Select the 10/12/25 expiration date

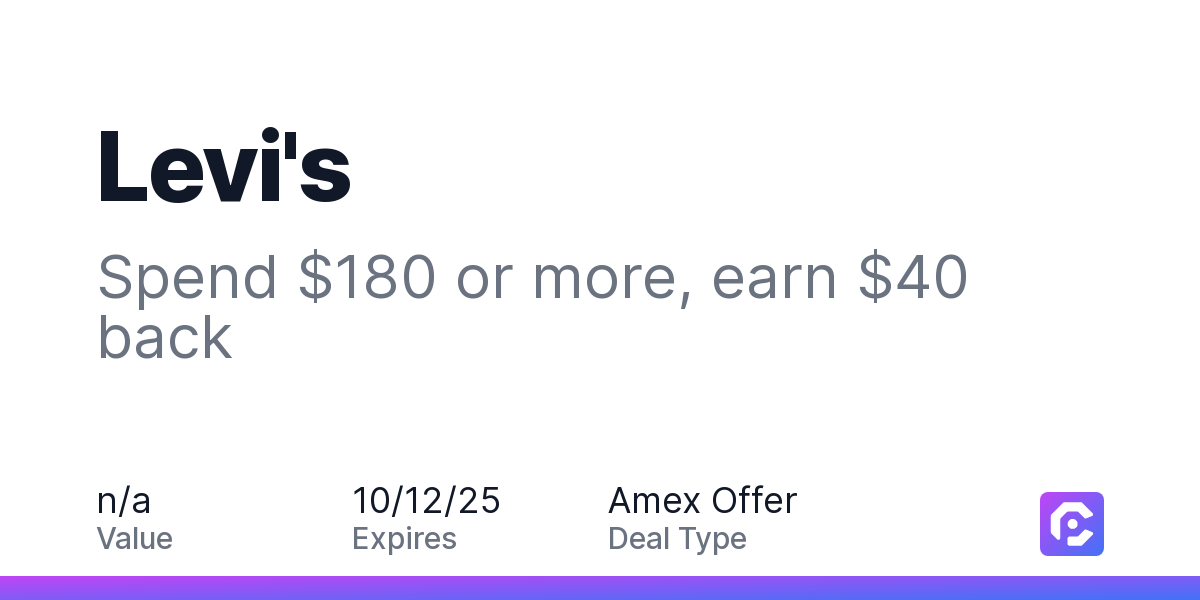click(426, 500)
